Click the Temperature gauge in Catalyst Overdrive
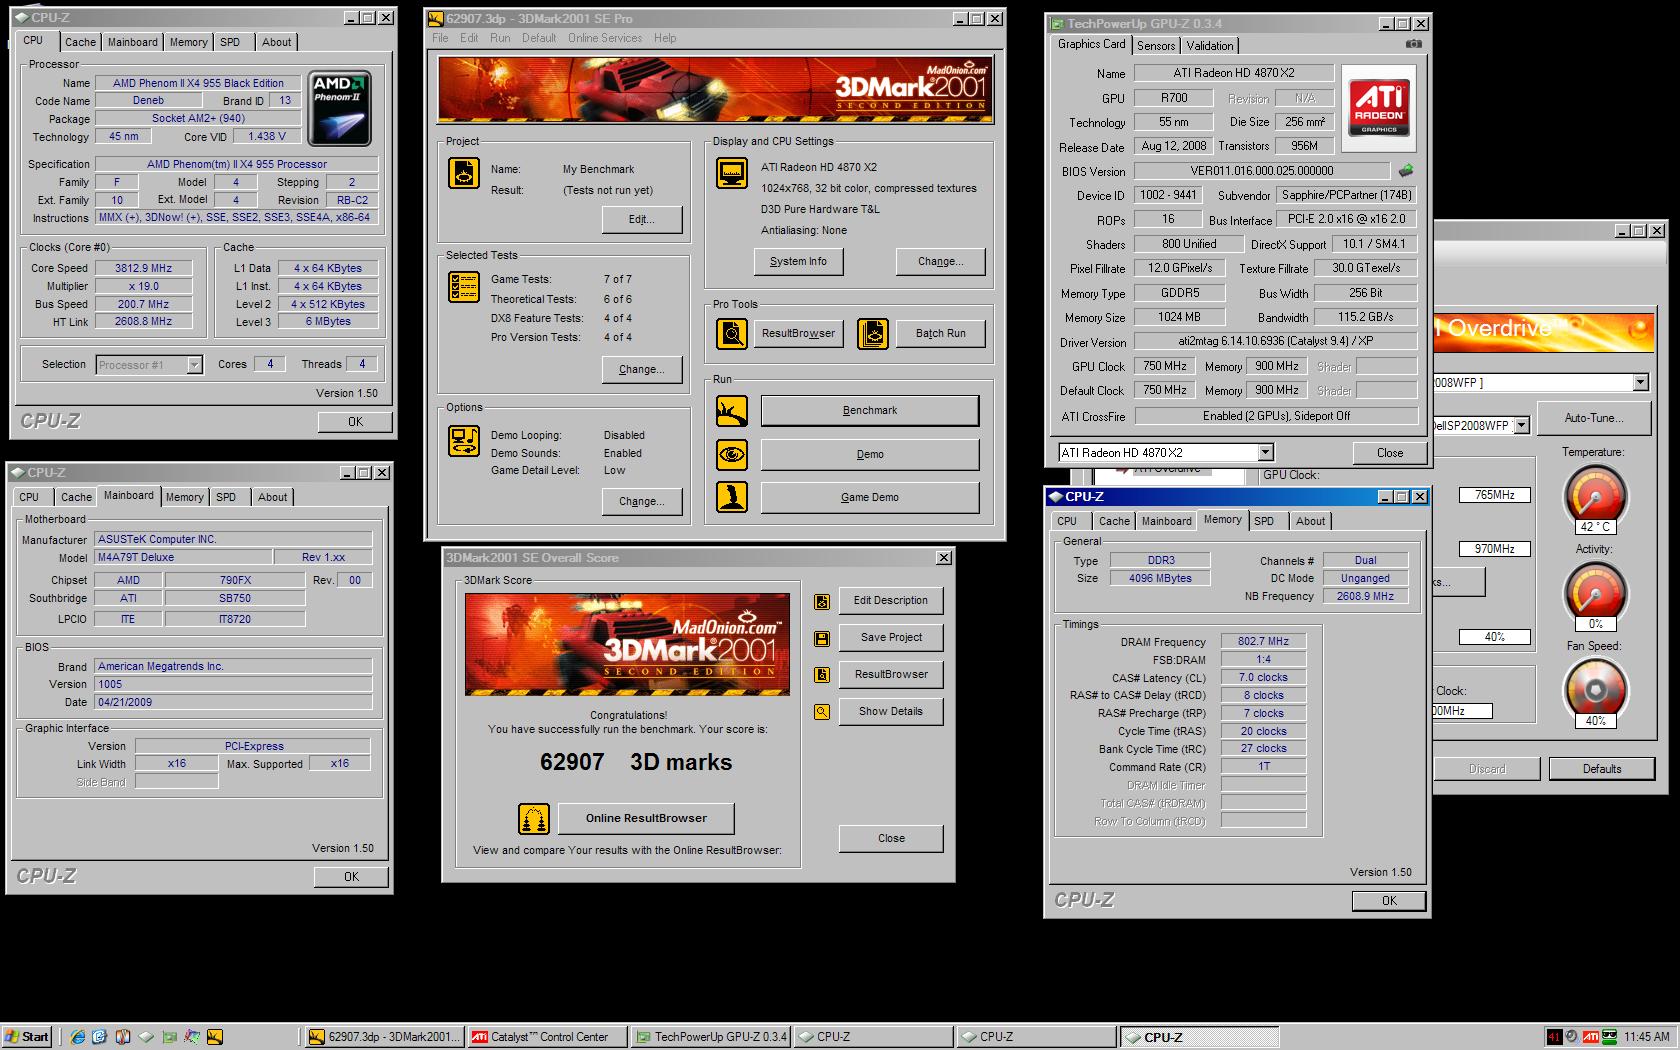 click(x=1594, y=497)
